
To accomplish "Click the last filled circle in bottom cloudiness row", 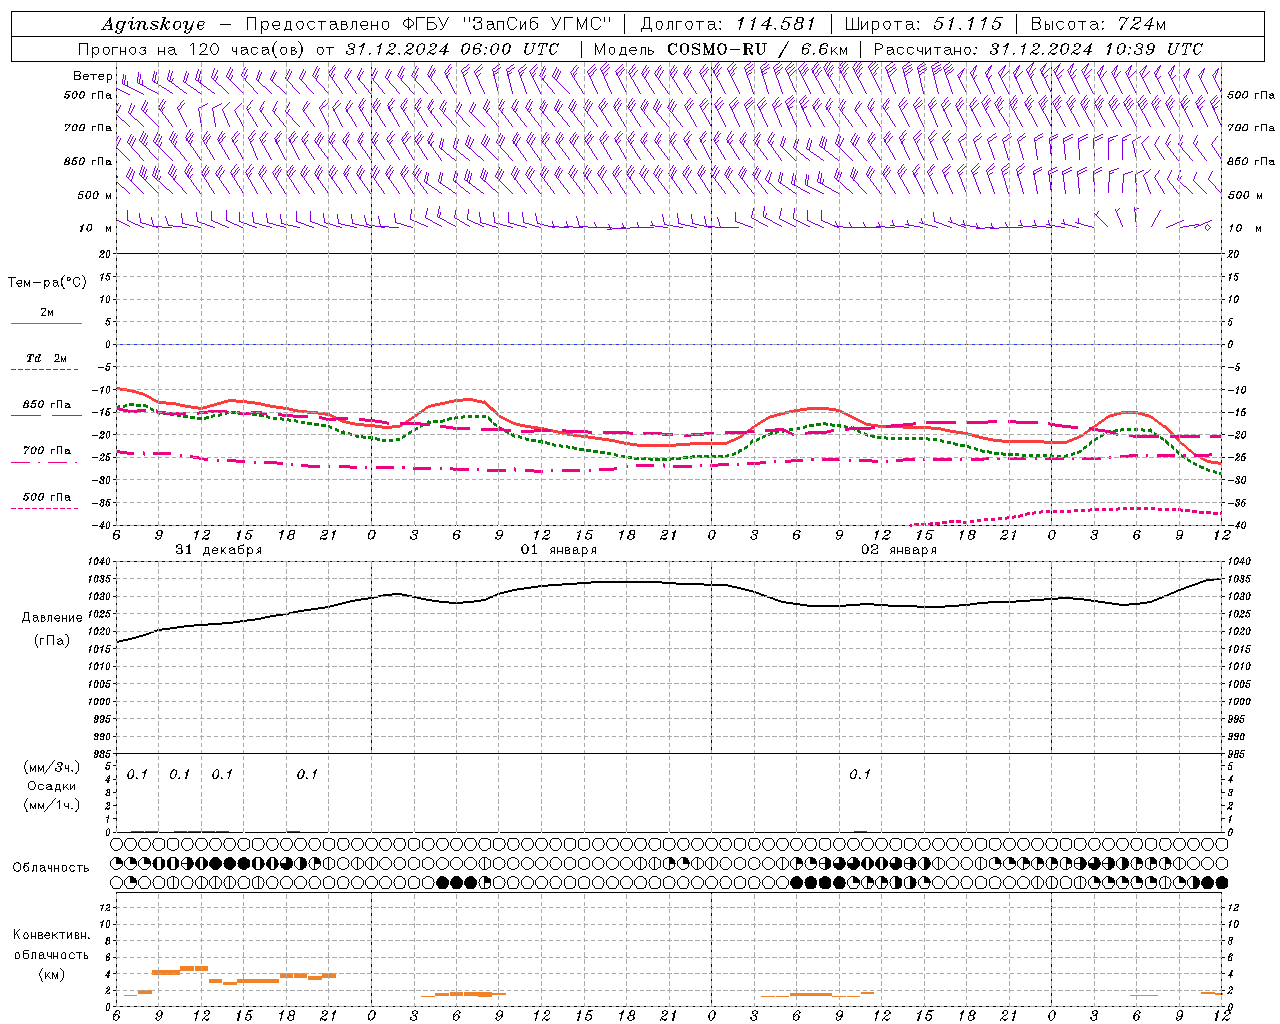I will click(x=1221, y=882).
